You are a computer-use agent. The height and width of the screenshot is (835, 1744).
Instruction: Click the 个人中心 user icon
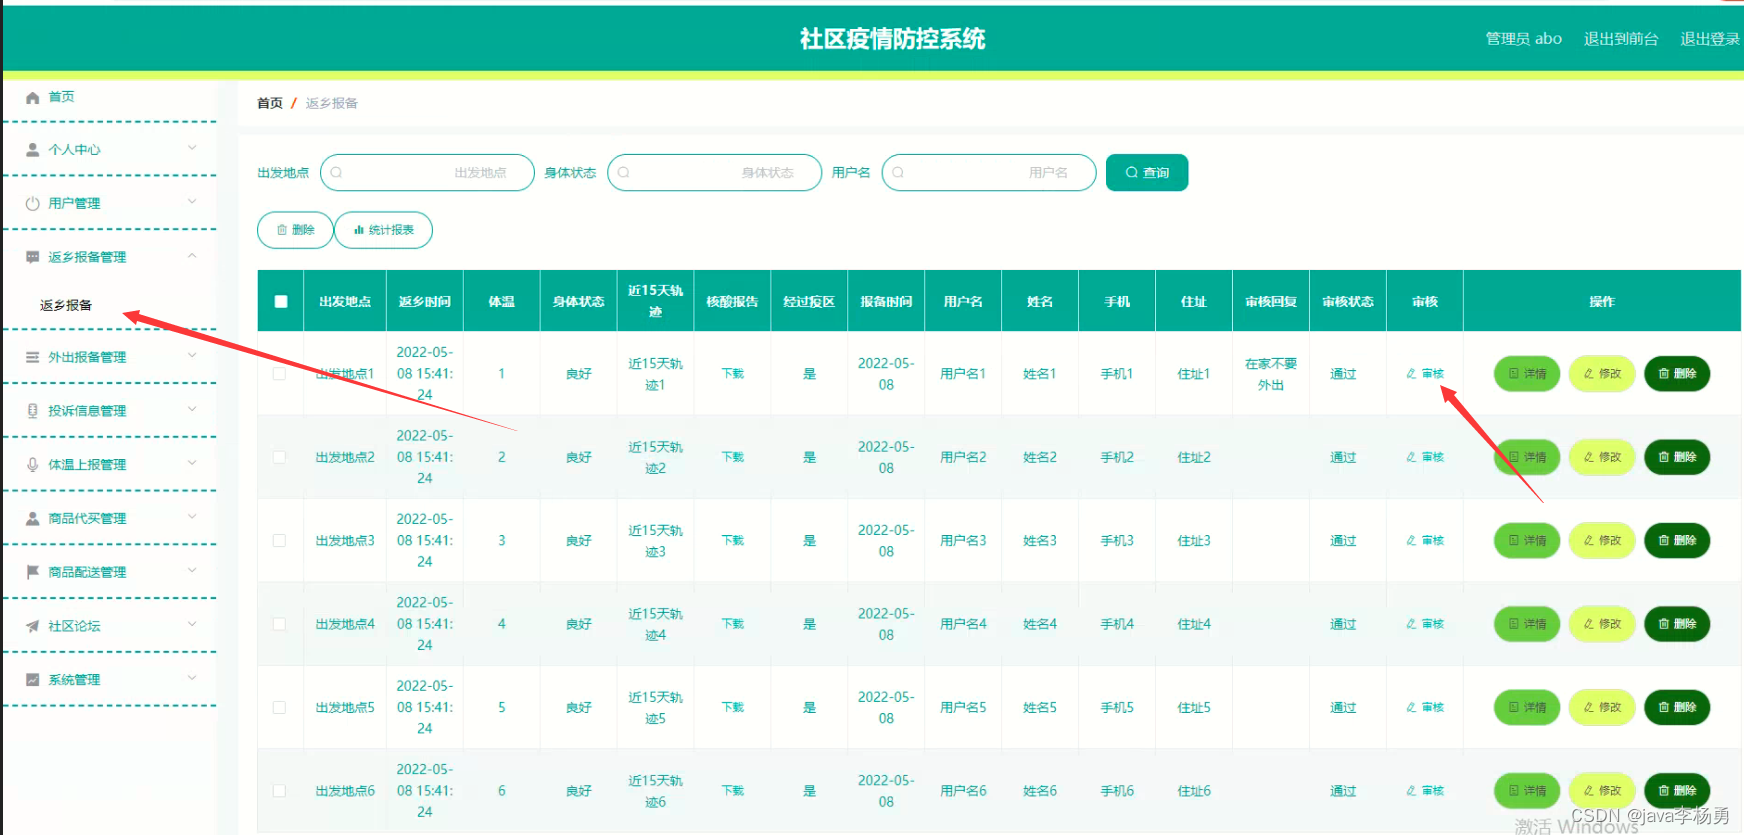pyautogui.click(x=33, y=150)
